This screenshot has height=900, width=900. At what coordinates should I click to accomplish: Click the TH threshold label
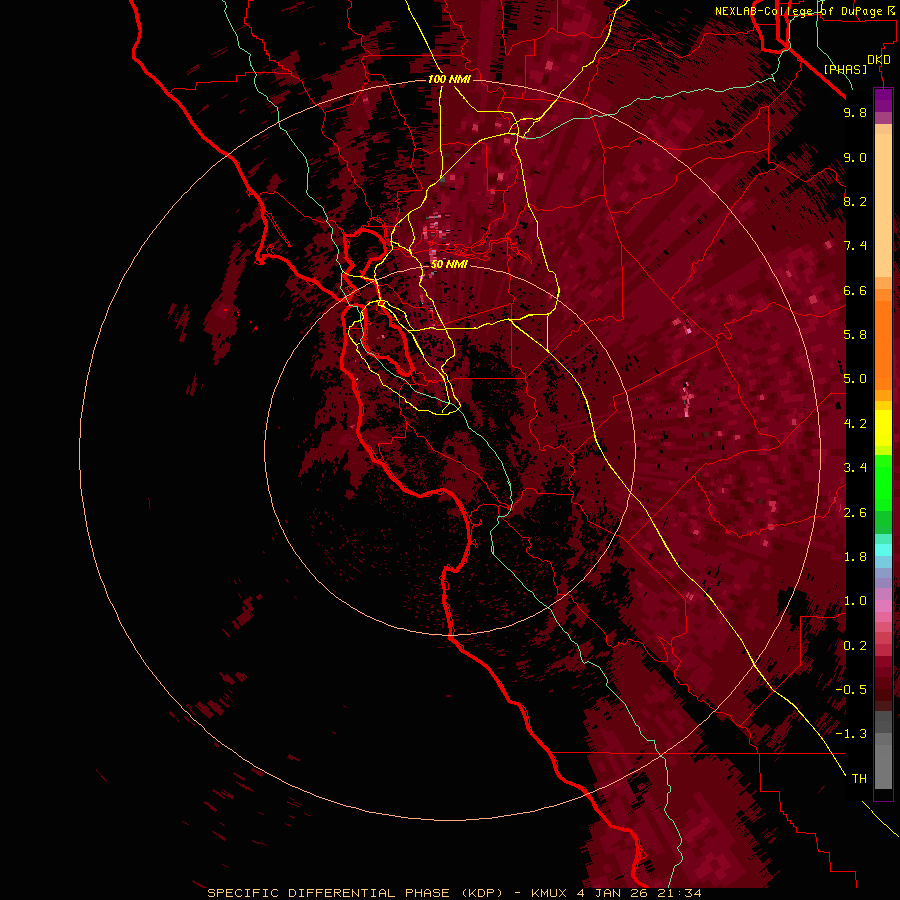click(859, 779)
